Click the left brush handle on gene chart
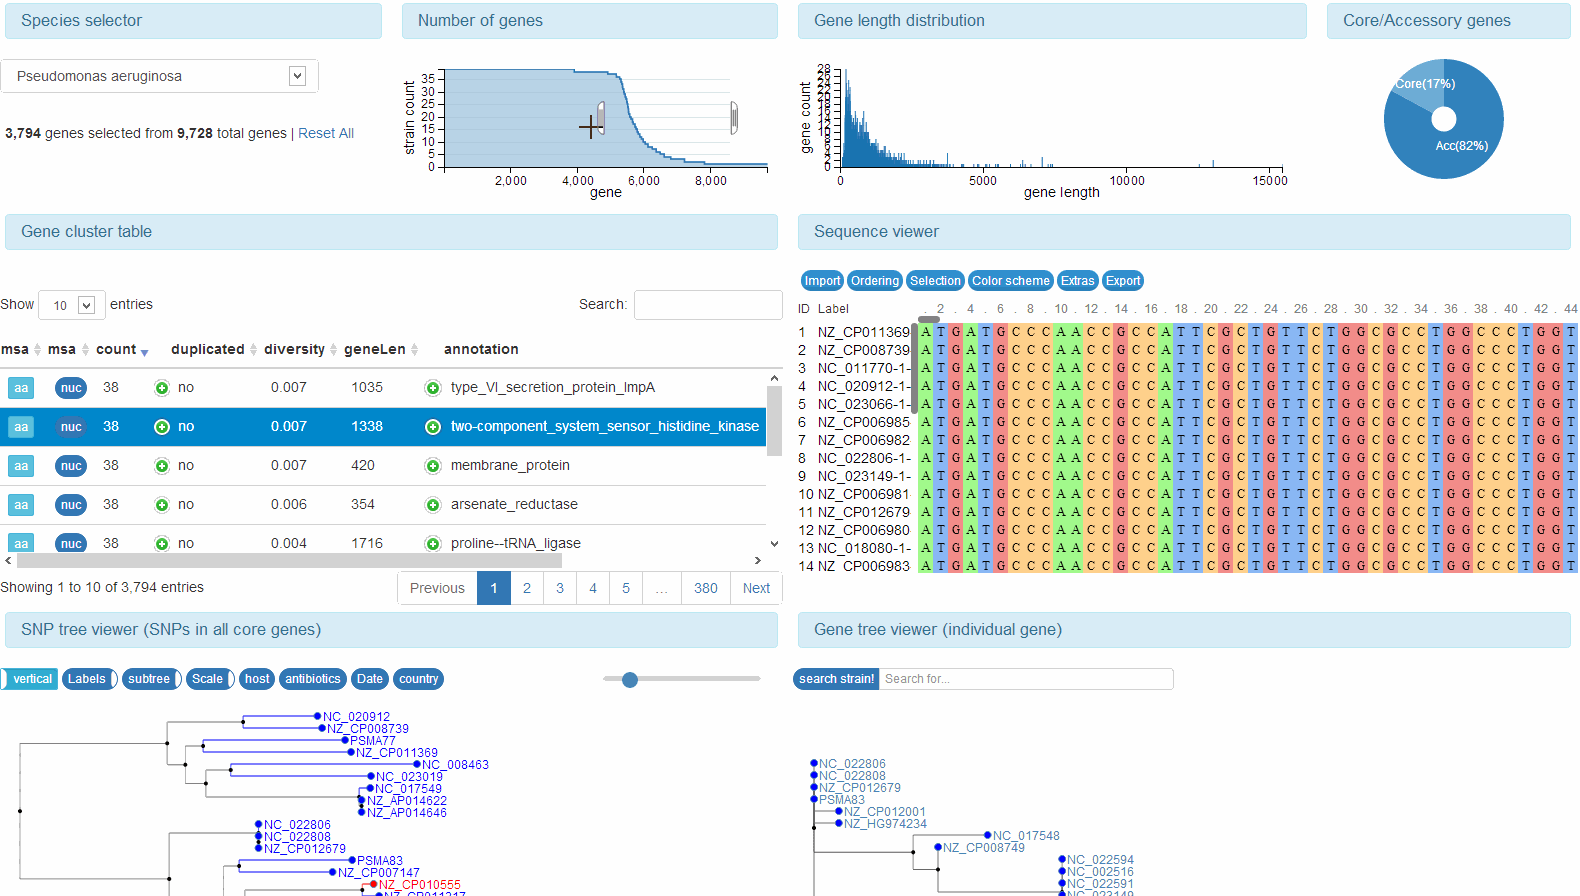Image resolution: width=1580 pixels, height=896 pixels. 601,118
